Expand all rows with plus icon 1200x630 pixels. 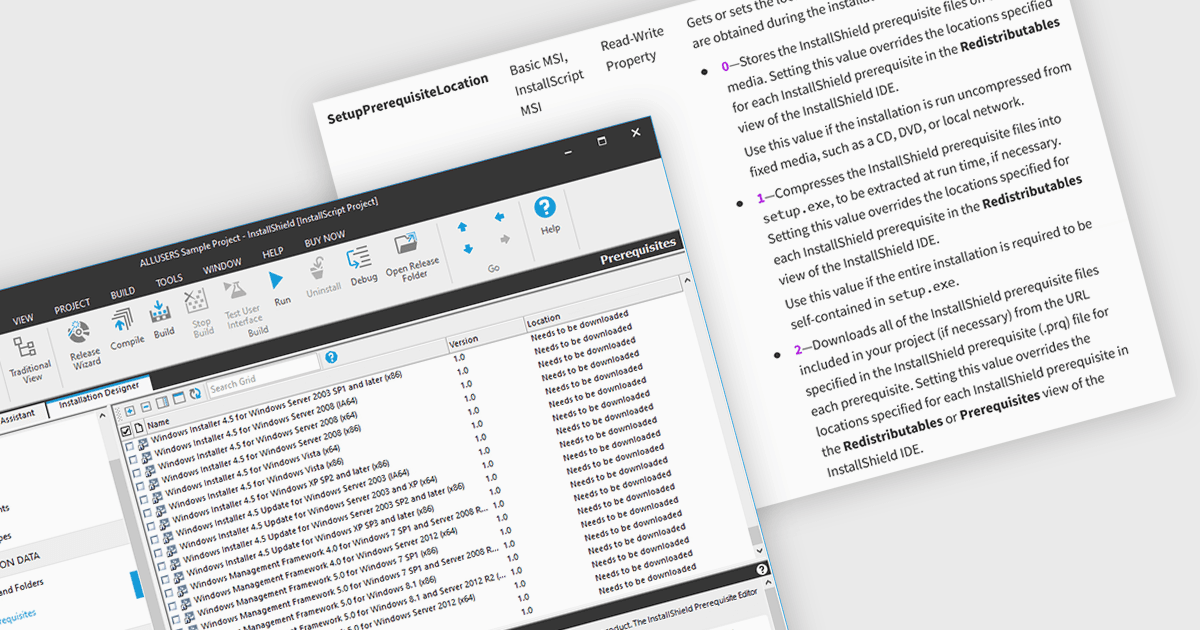click(x=130, y=411)
